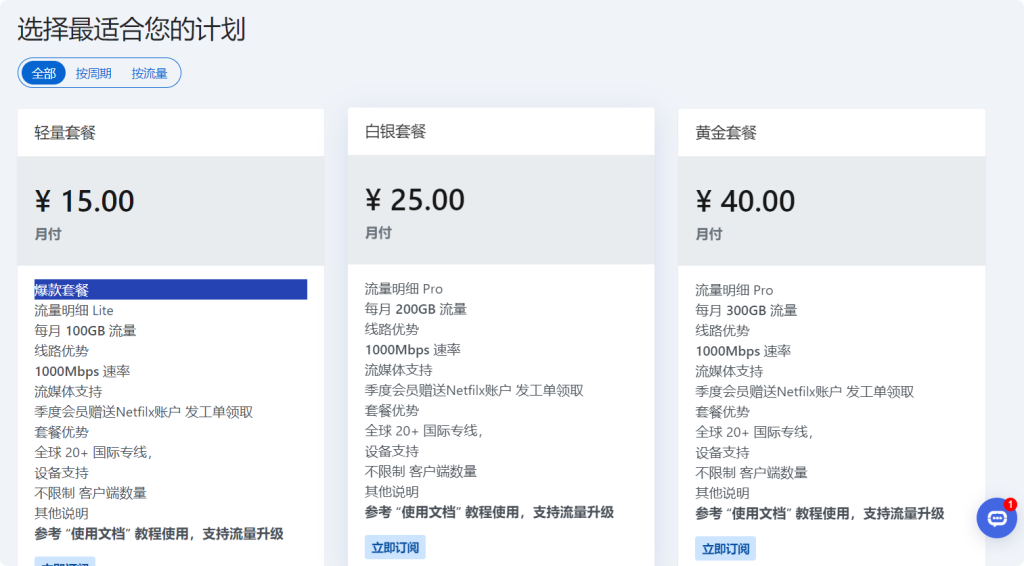Click 每月 300GB 流量 in 黄金套餐
Viewport: 1024px width, 566px height.
tap(746, 310)
